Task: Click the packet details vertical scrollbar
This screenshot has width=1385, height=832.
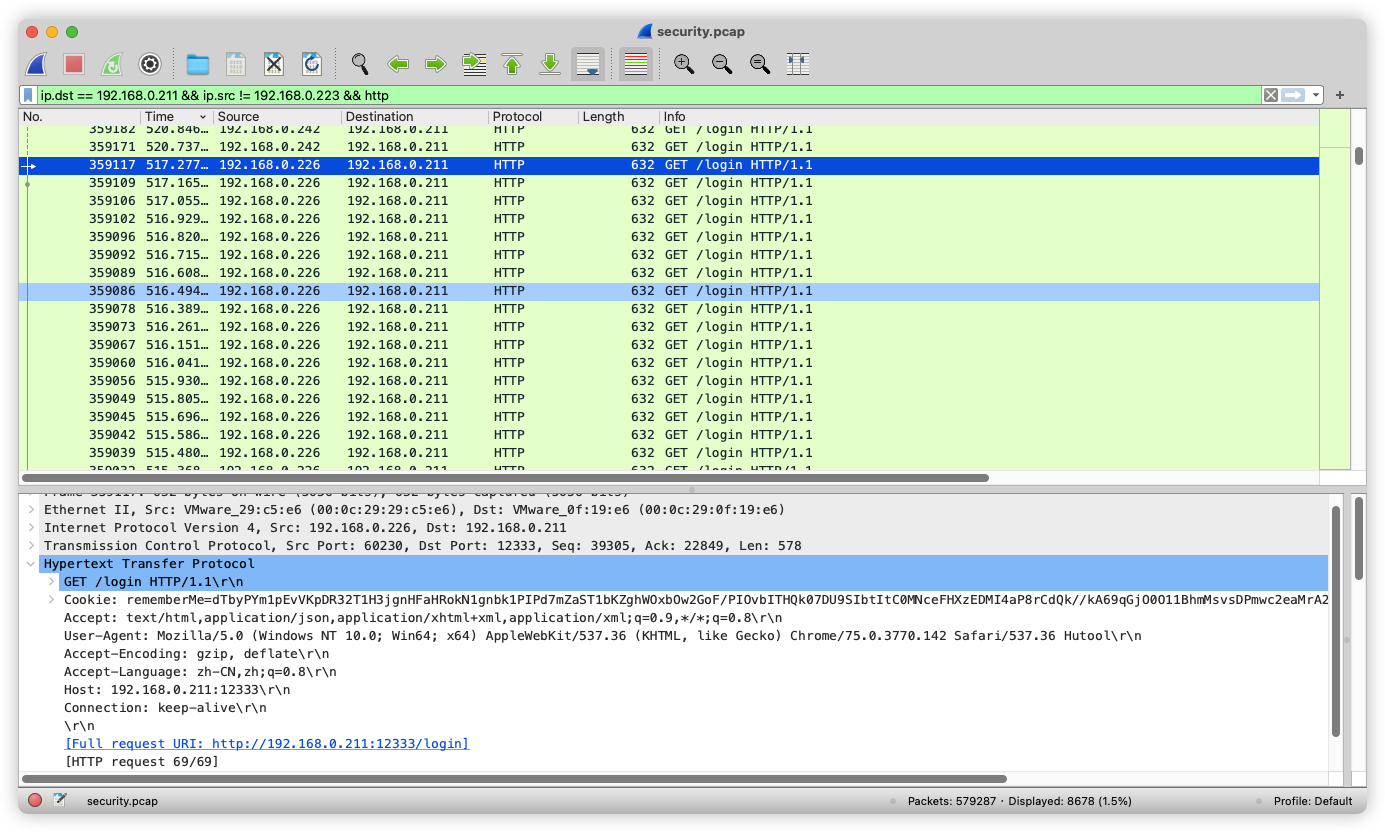Action: click(x=1336, y=622)
